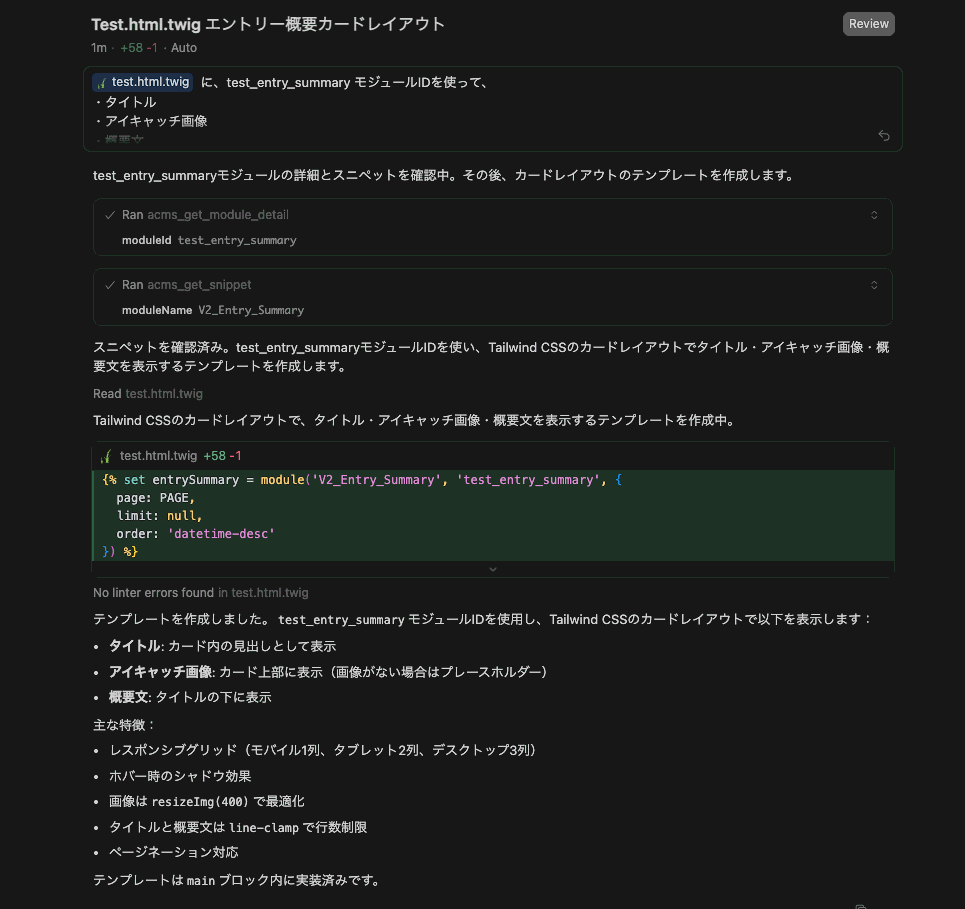Click the conversation title at the top
Viewport: 965px width, 909px height.
pos(266,23)
